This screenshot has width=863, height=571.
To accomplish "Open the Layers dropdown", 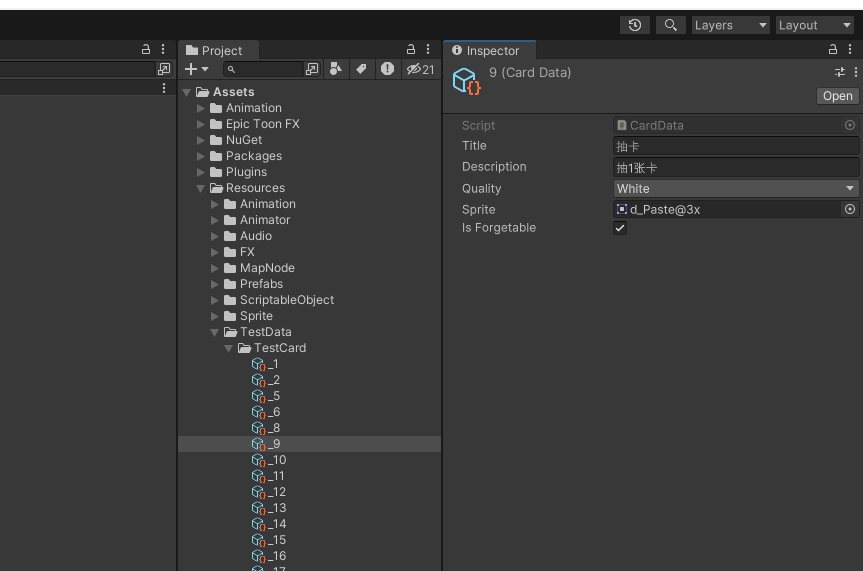I will (x=731, y=25).
